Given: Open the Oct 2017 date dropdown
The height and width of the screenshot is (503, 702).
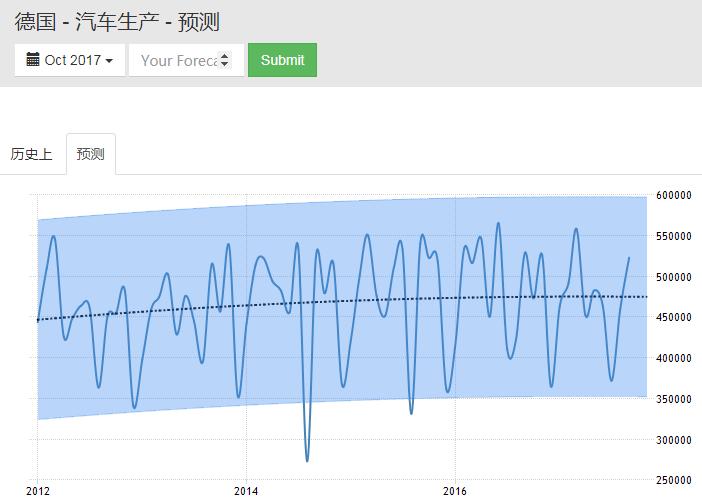Looking at the screenshot, I should click(70, 60).
